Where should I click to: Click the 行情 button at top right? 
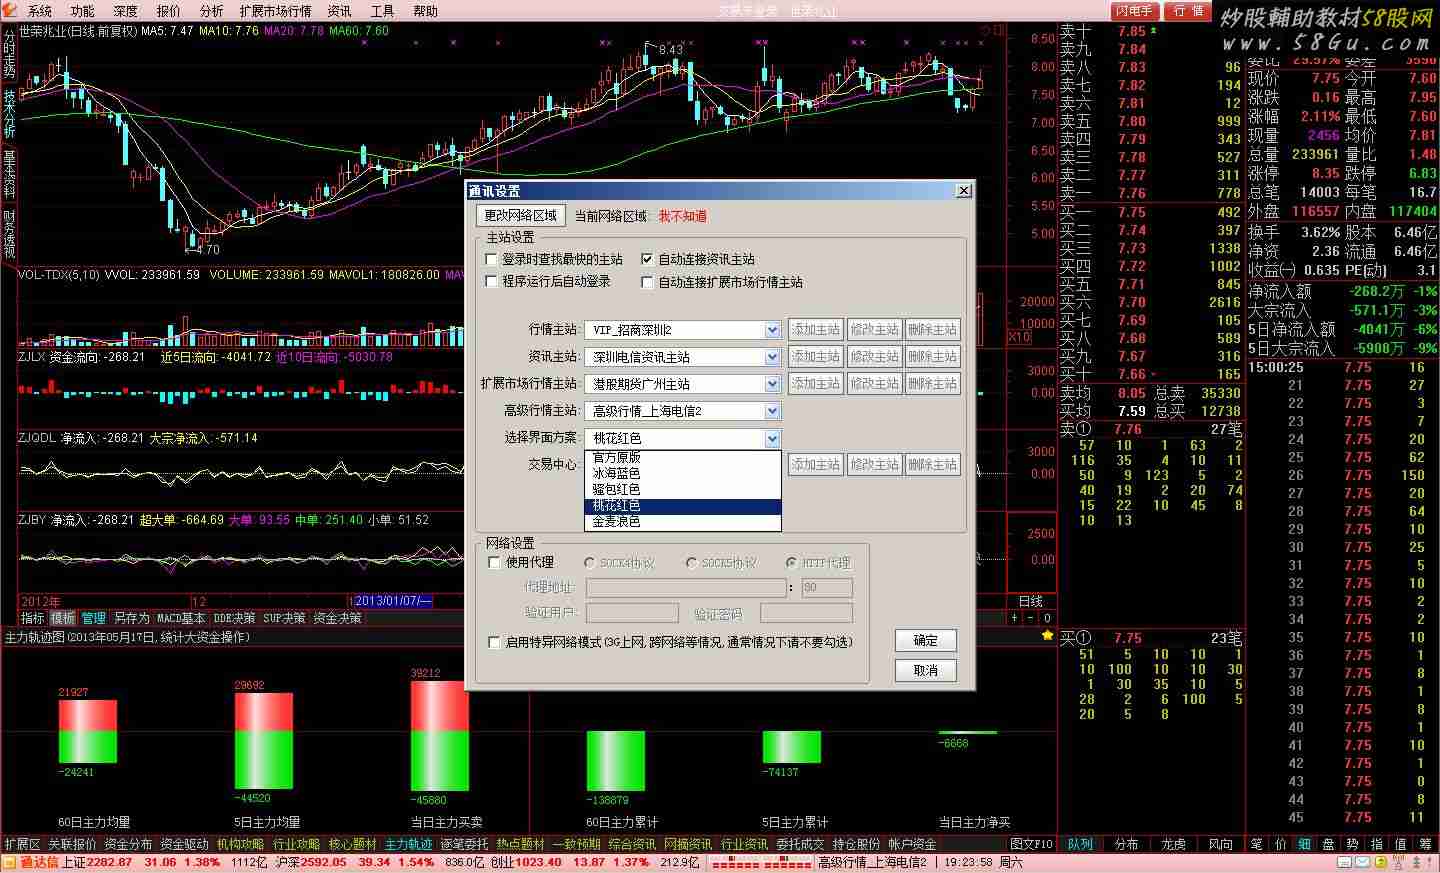point(1190,11)
